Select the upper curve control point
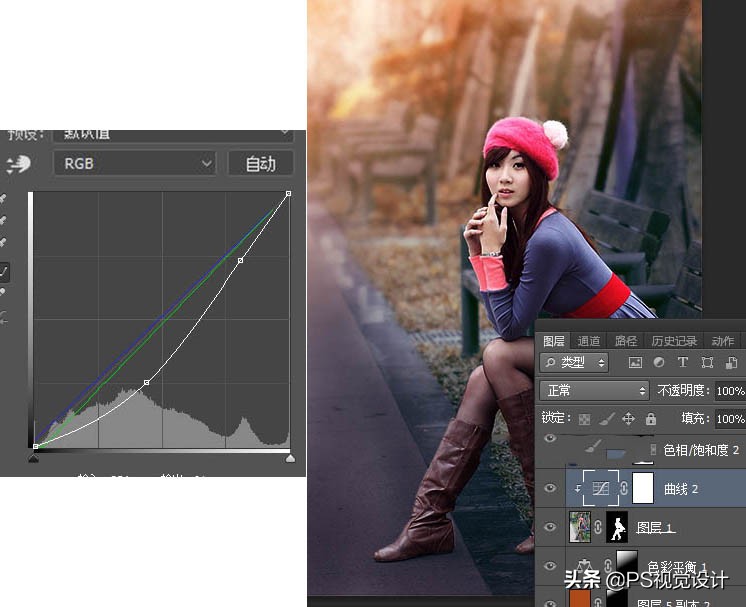 [x=240, y=260]
